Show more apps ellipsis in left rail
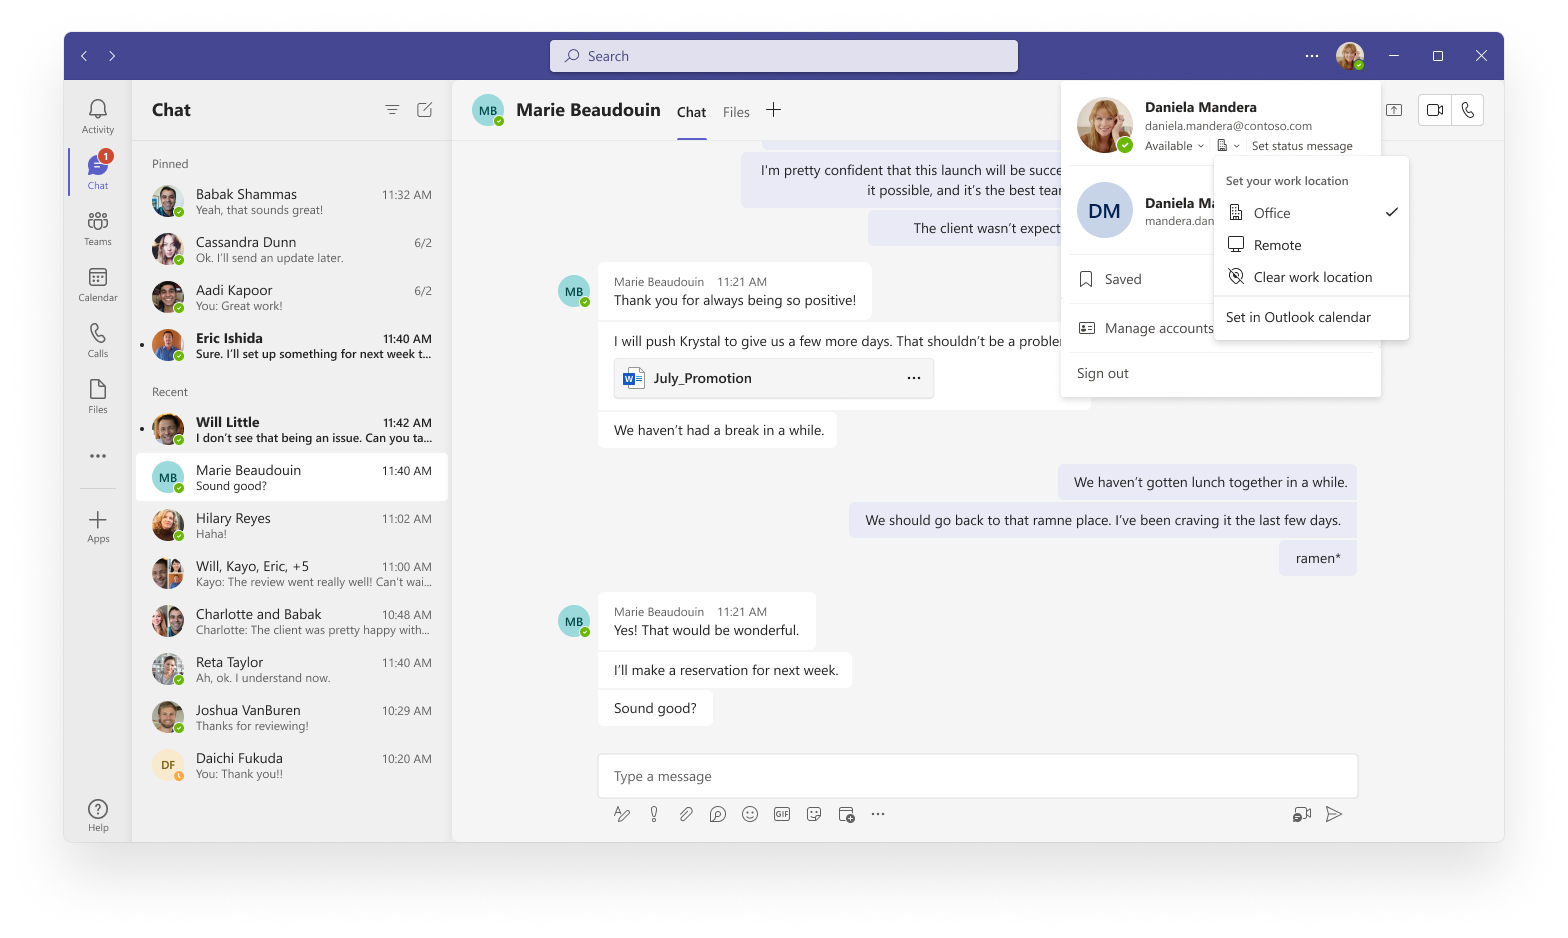The width and height of the screenshot is (1568, 938). pyautogui.click(x=98, y=456)
